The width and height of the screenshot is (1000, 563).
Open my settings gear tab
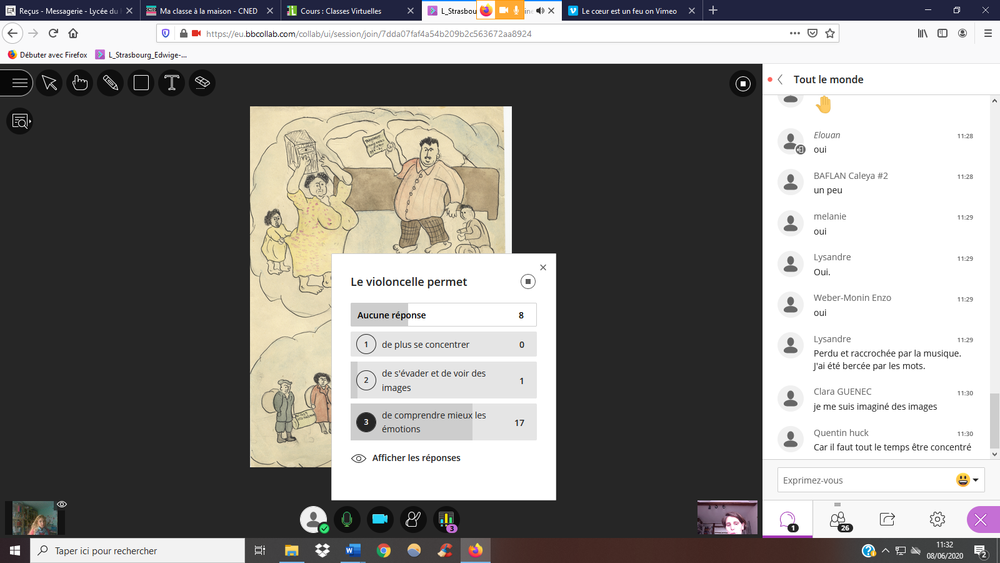(x=937, y=520)
